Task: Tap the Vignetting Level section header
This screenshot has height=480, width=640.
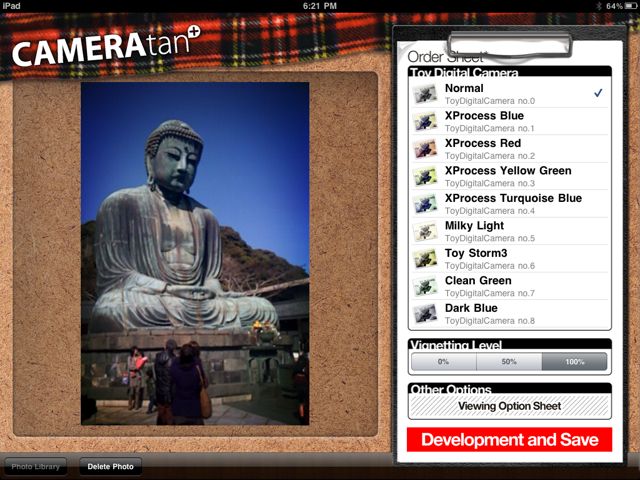Action: 509,344
